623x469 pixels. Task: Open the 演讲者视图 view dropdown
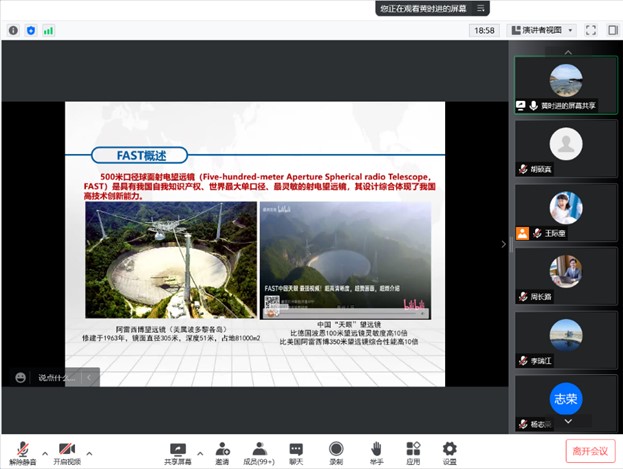point(541,30)
